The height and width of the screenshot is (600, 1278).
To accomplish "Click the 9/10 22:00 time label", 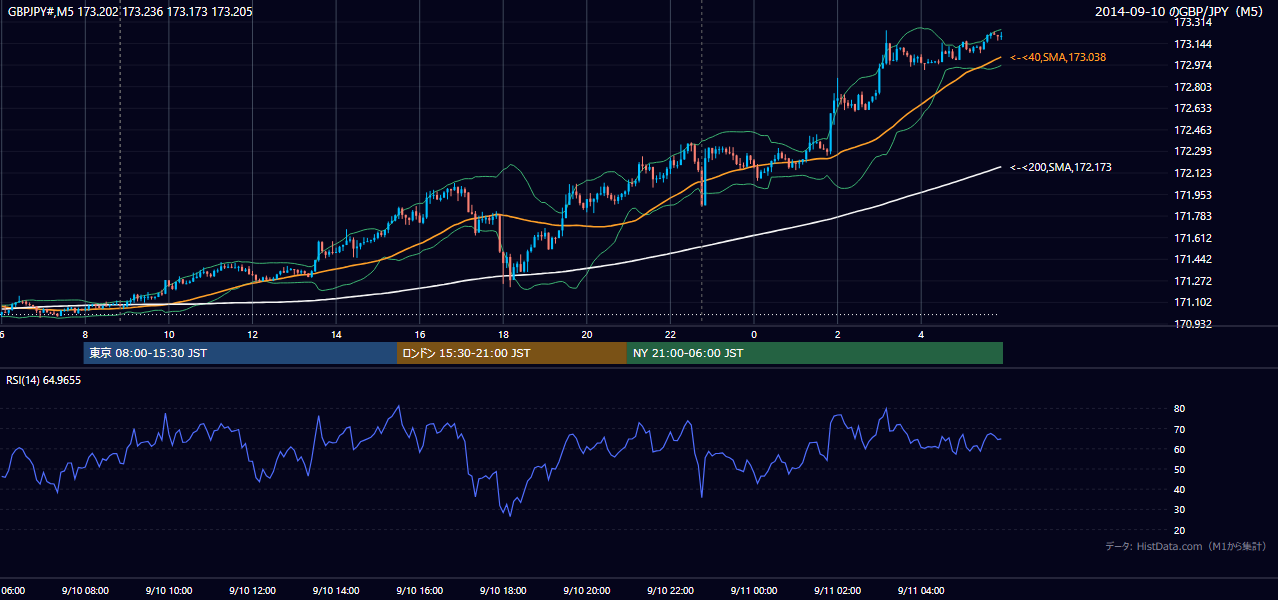I will [x=670, y=591].
